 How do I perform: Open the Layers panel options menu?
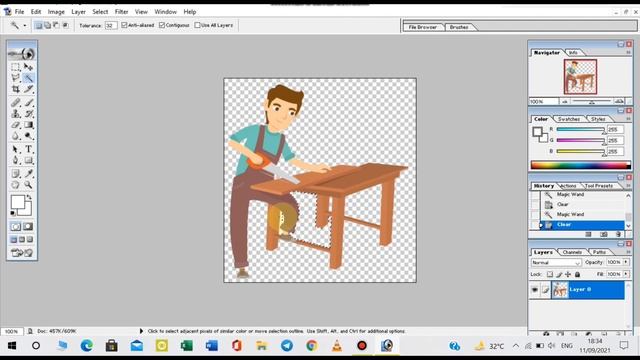click(629, 252)
